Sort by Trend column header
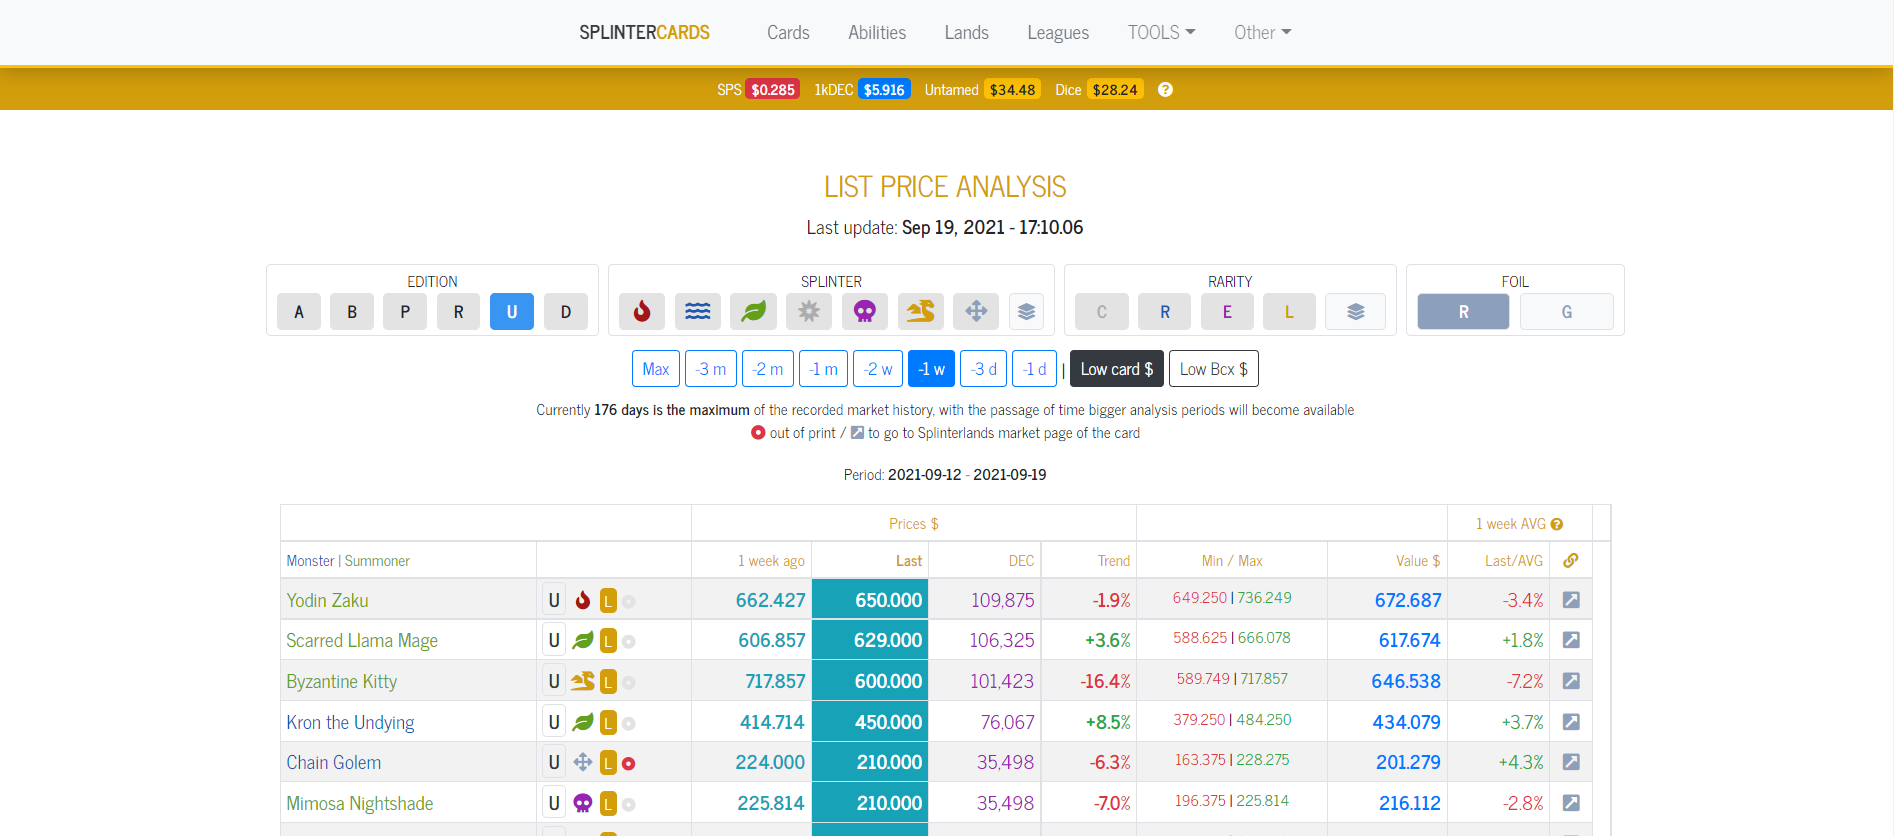The image size is (1894, 836). click(1113, 561)
